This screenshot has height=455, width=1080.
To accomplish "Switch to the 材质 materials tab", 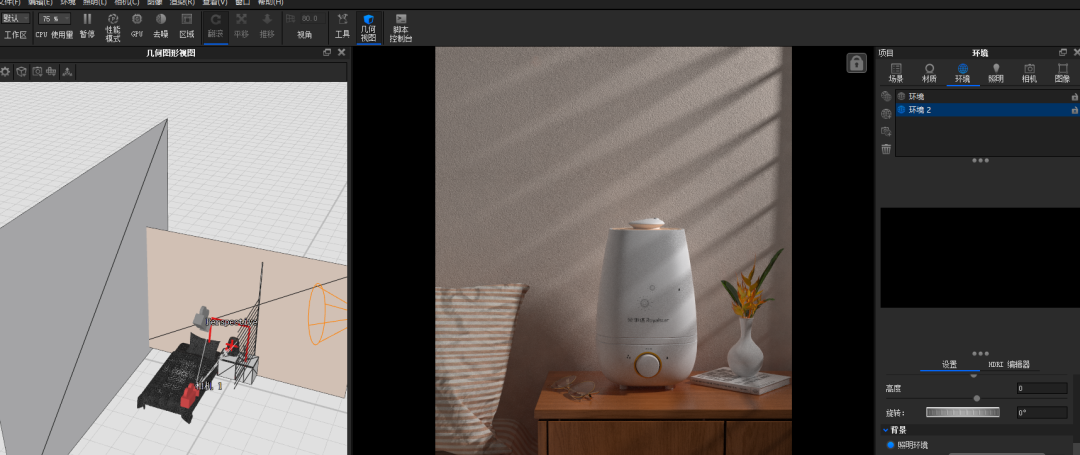I will click(x=929, y=72).
